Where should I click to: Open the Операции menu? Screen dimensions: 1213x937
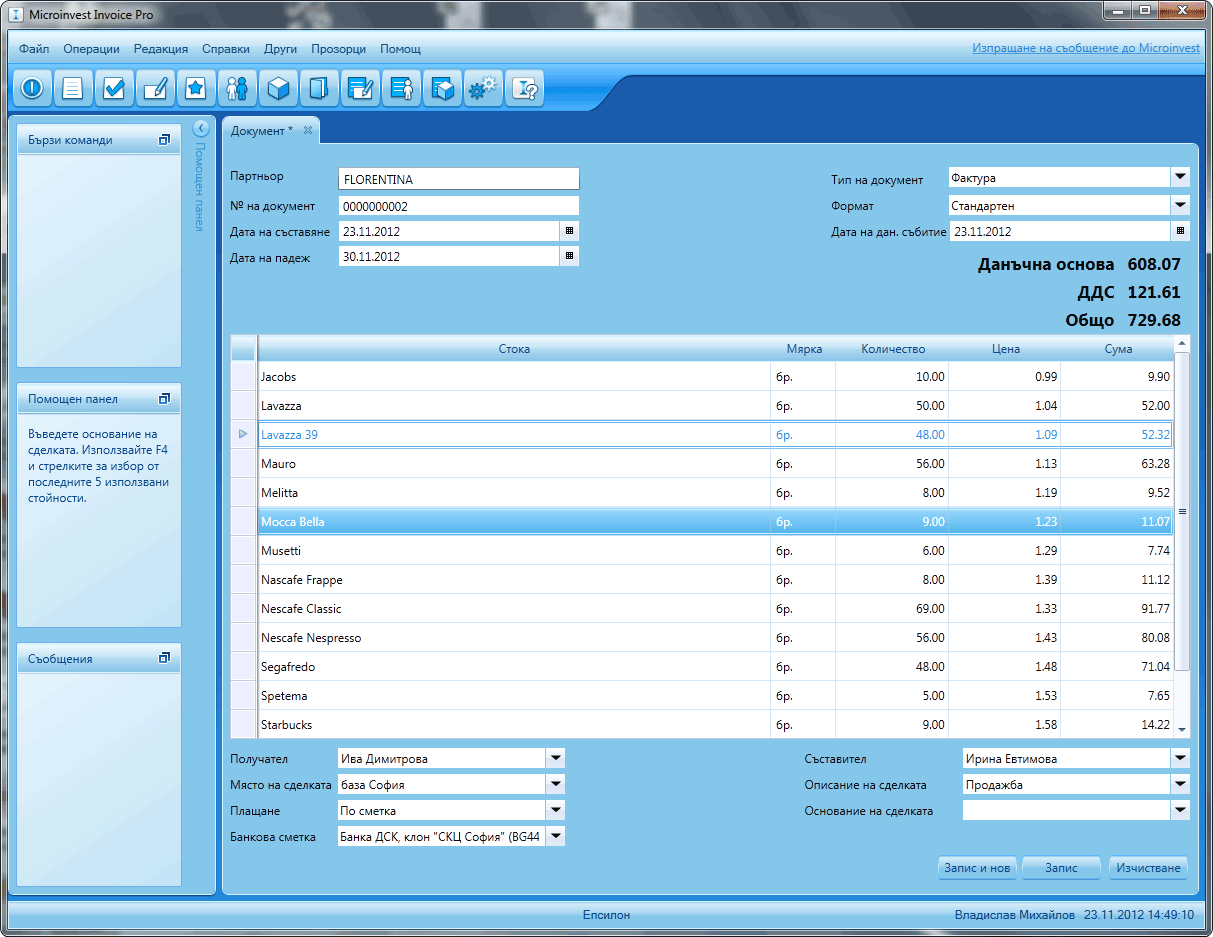tap(91, 48)
